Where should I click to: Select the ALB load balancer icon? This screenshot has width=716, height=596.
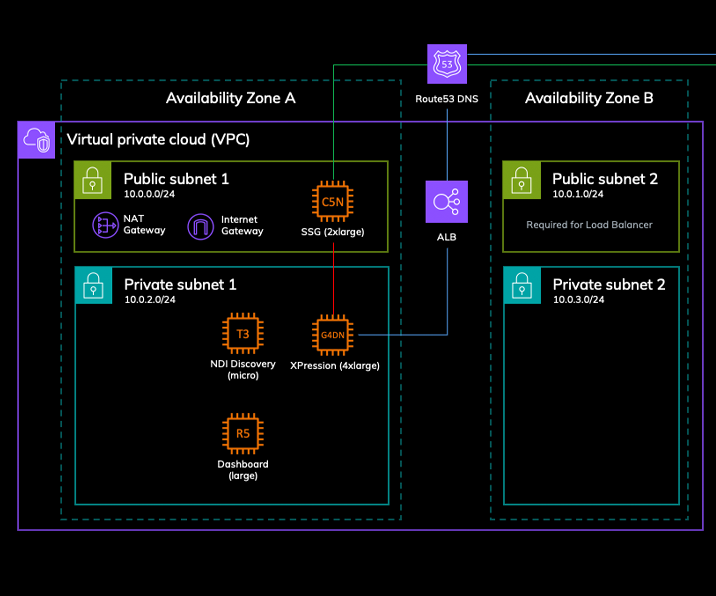click(x=446, y=201)
